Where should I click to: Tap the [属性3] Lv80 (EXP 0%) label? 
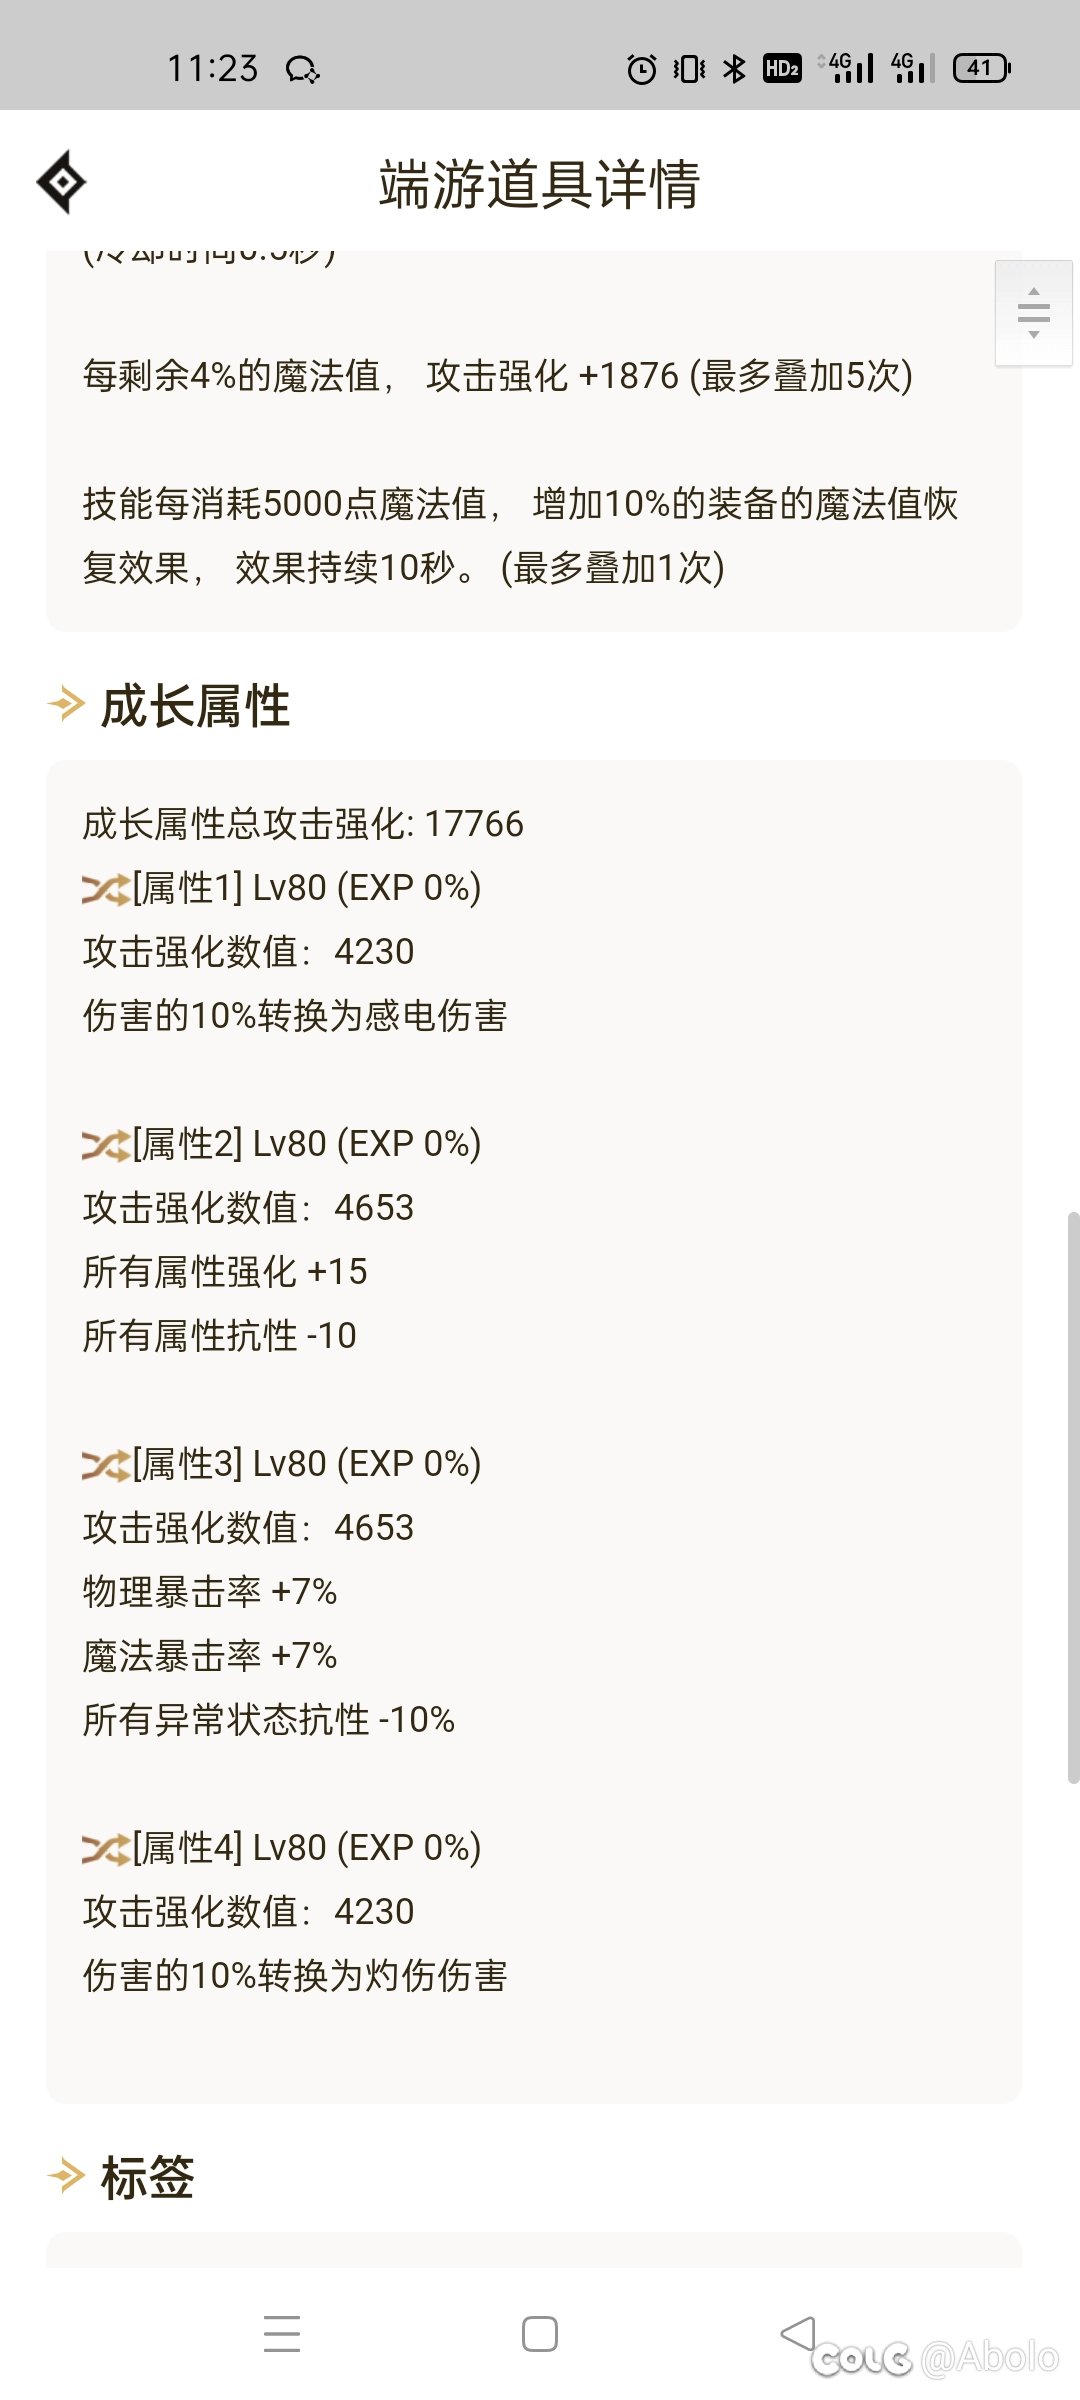coord(306,1464)
